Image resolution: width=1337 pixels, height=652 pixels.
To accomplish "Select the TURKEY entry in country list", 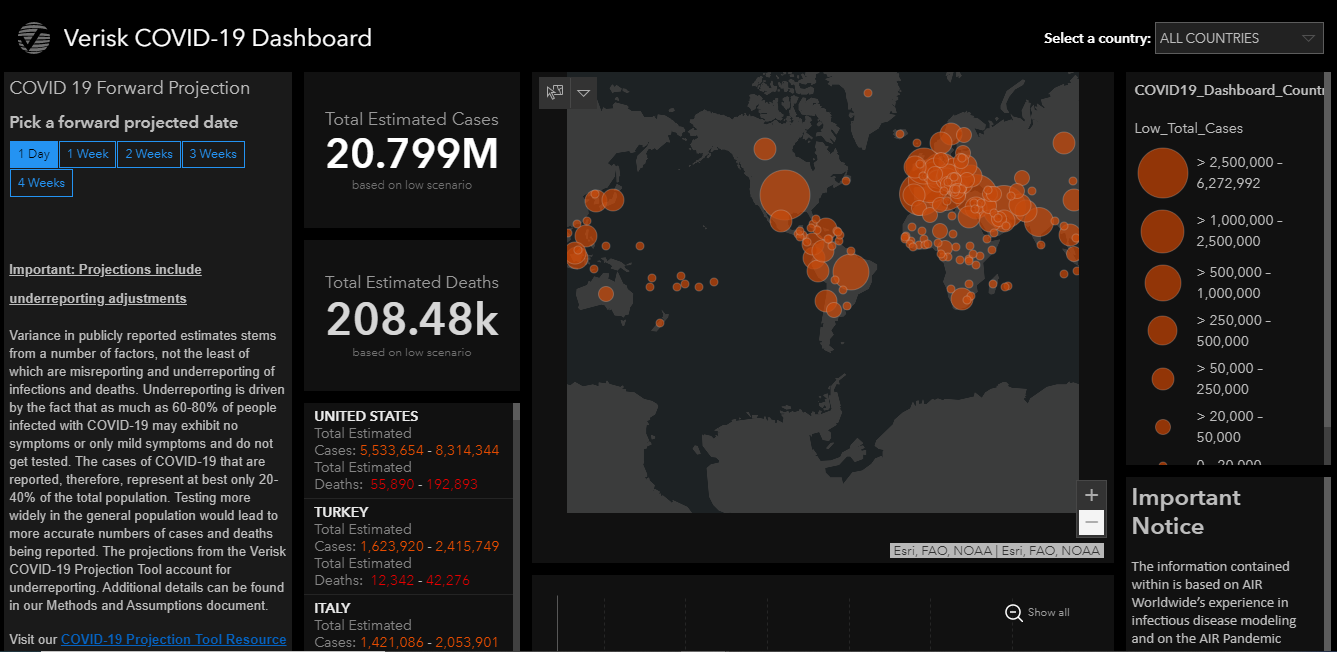I will tap(408, 546).
